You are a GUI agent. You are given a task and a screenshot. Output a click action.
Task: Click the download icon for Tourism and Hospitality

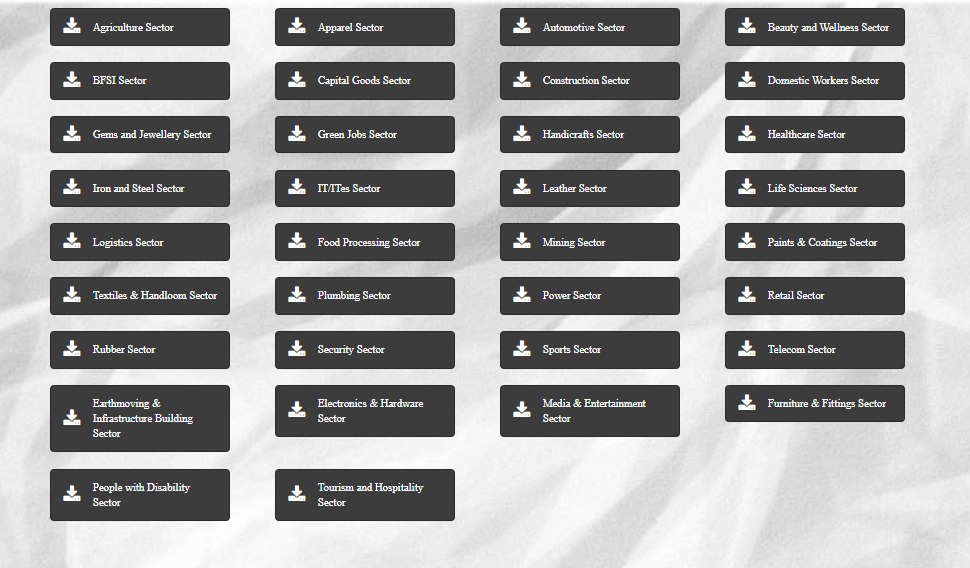pyautogui.click(x=297, y=494)
